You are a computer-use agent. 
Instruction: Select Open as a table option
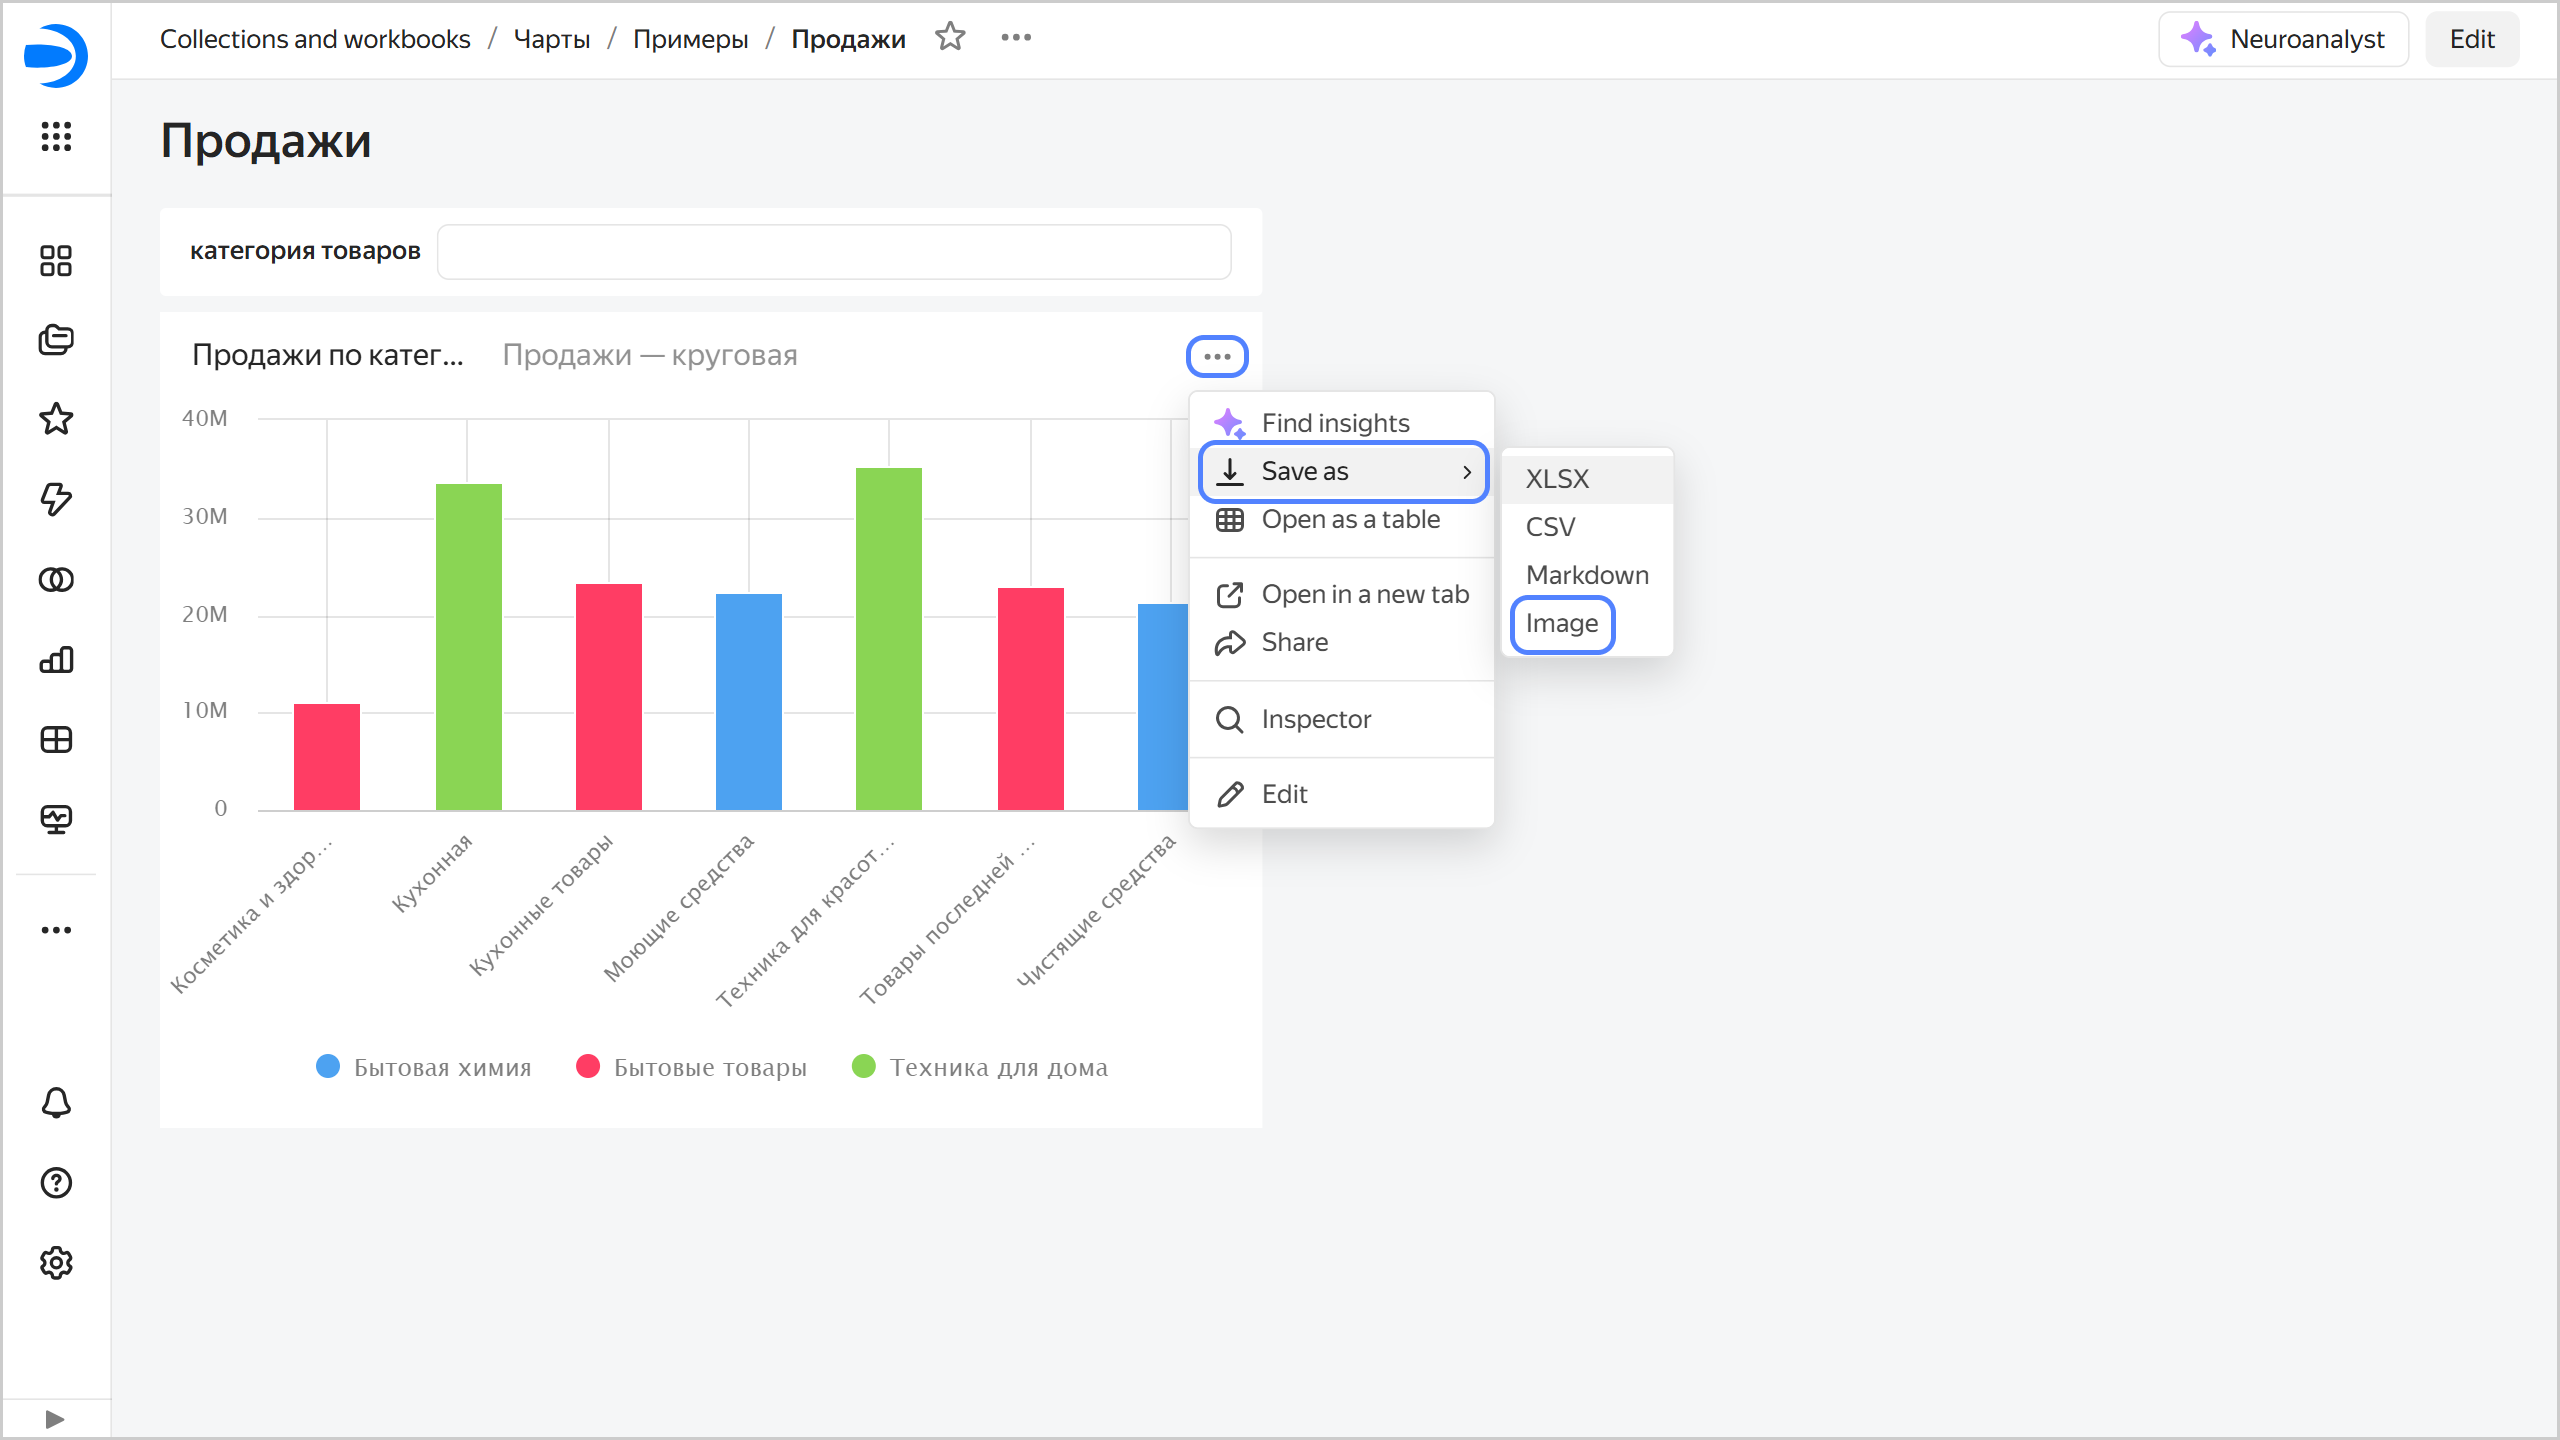pos(1350,519)
